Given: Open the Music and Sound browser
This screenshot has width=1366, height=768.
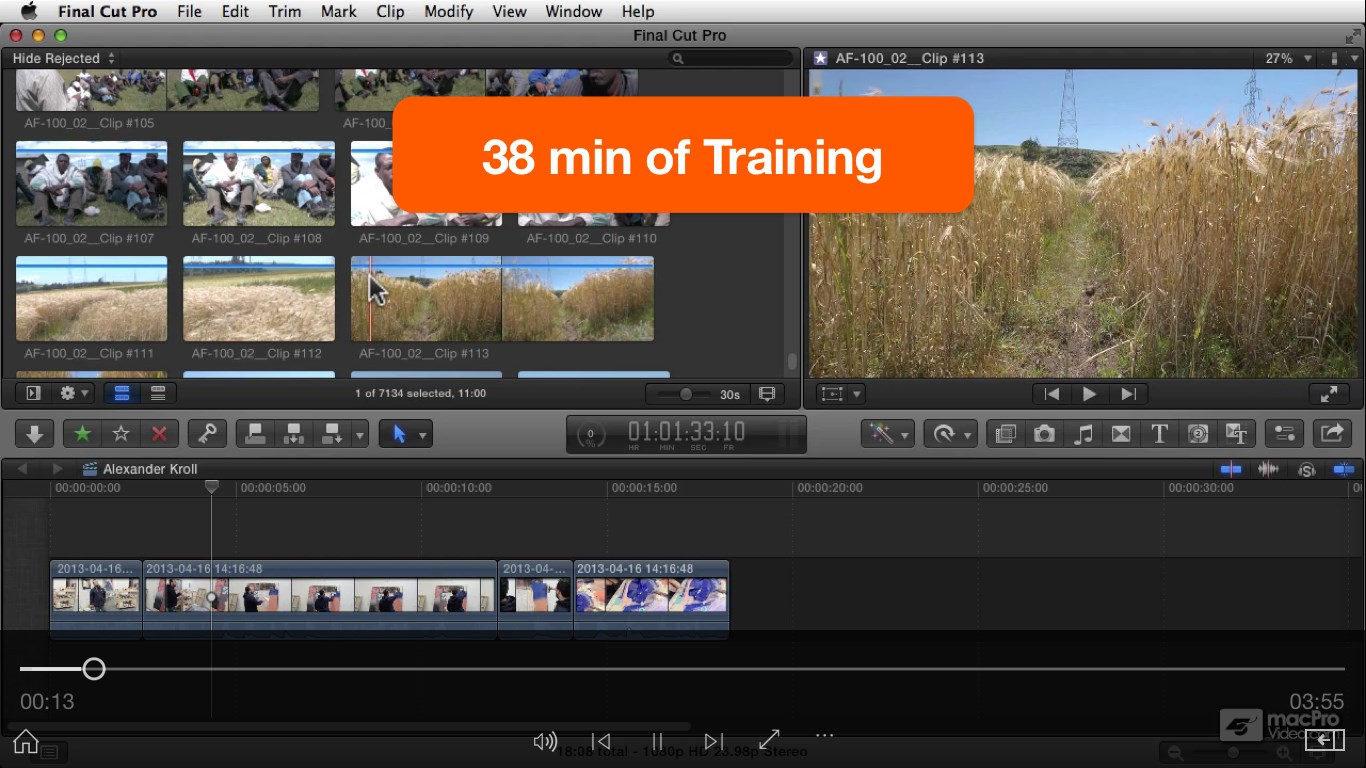Looking at the screenshot, I should point(1082,434).
